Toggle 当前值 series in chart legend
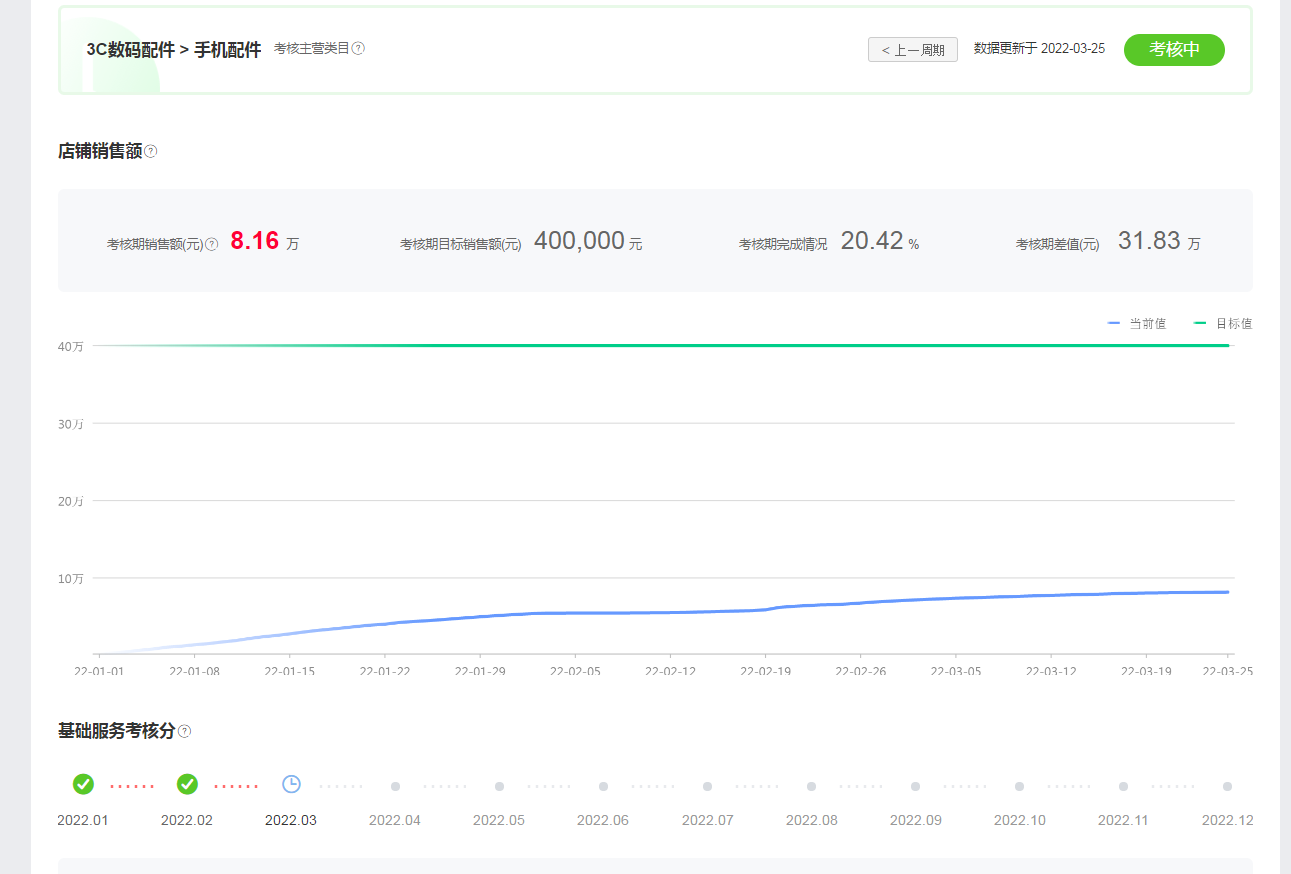The width and height of the screenshot is (1291, 874). click(1137, 324)
